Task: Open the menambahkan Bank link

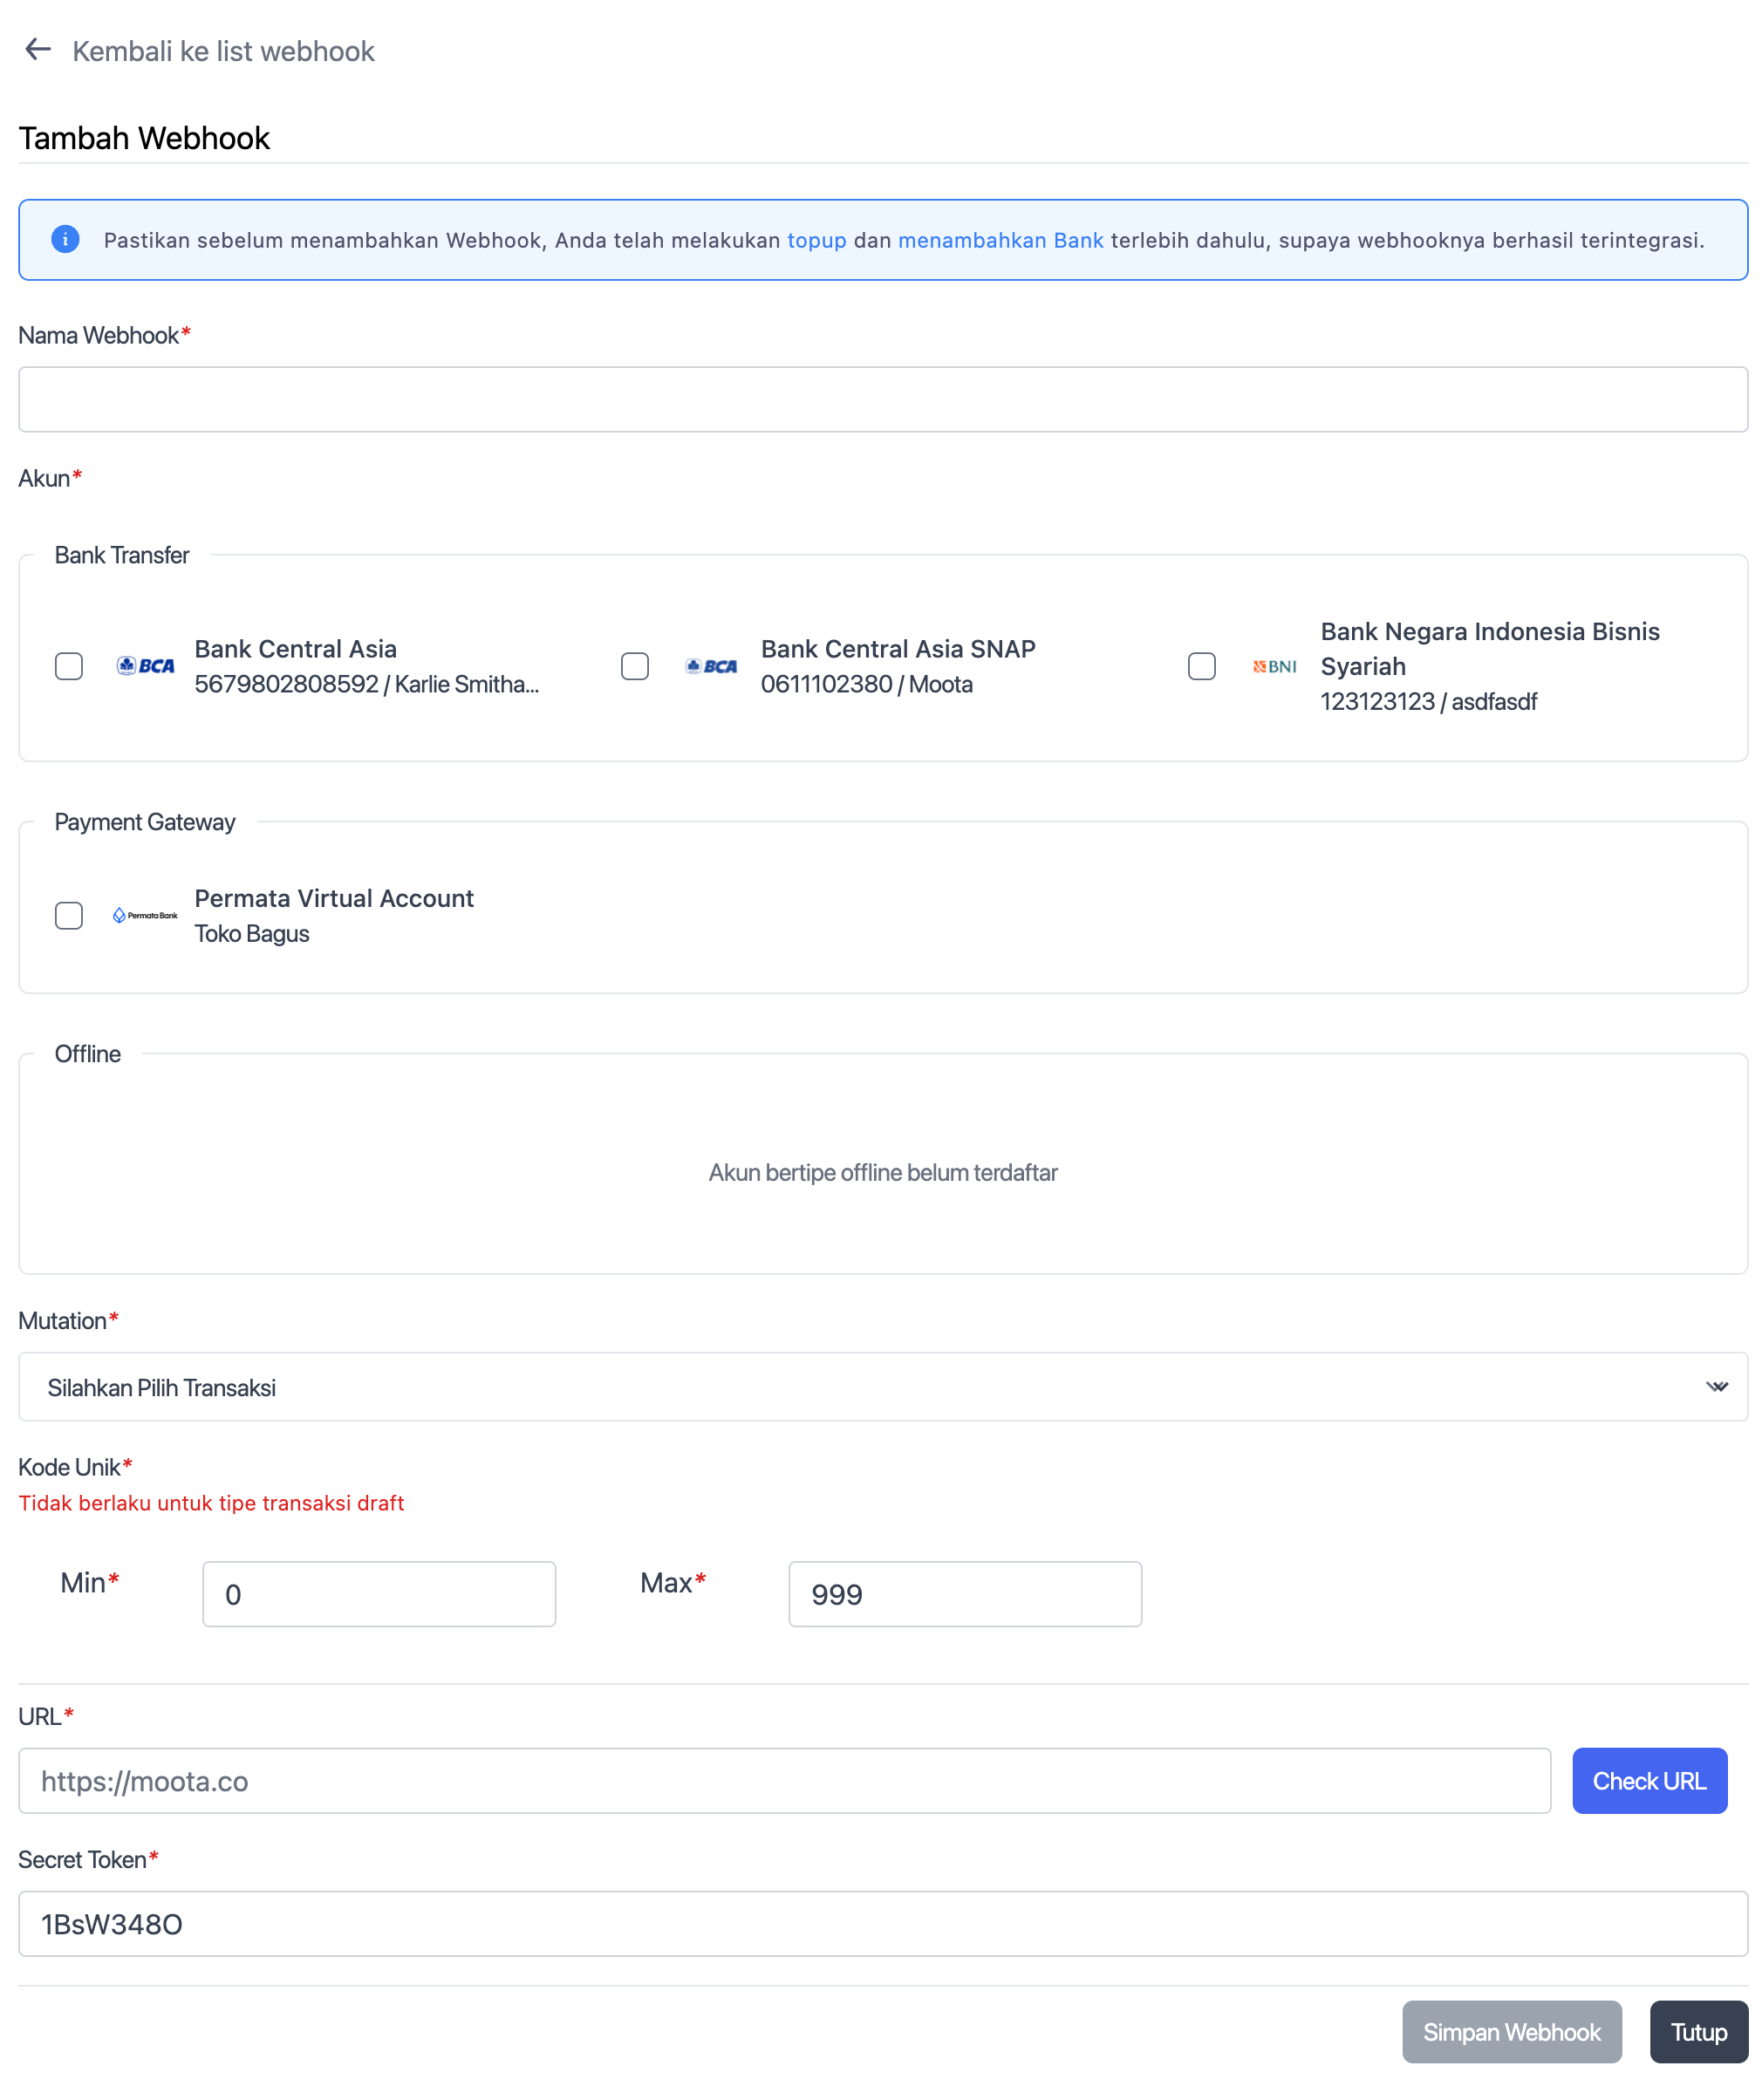Action: (1000, 240)
